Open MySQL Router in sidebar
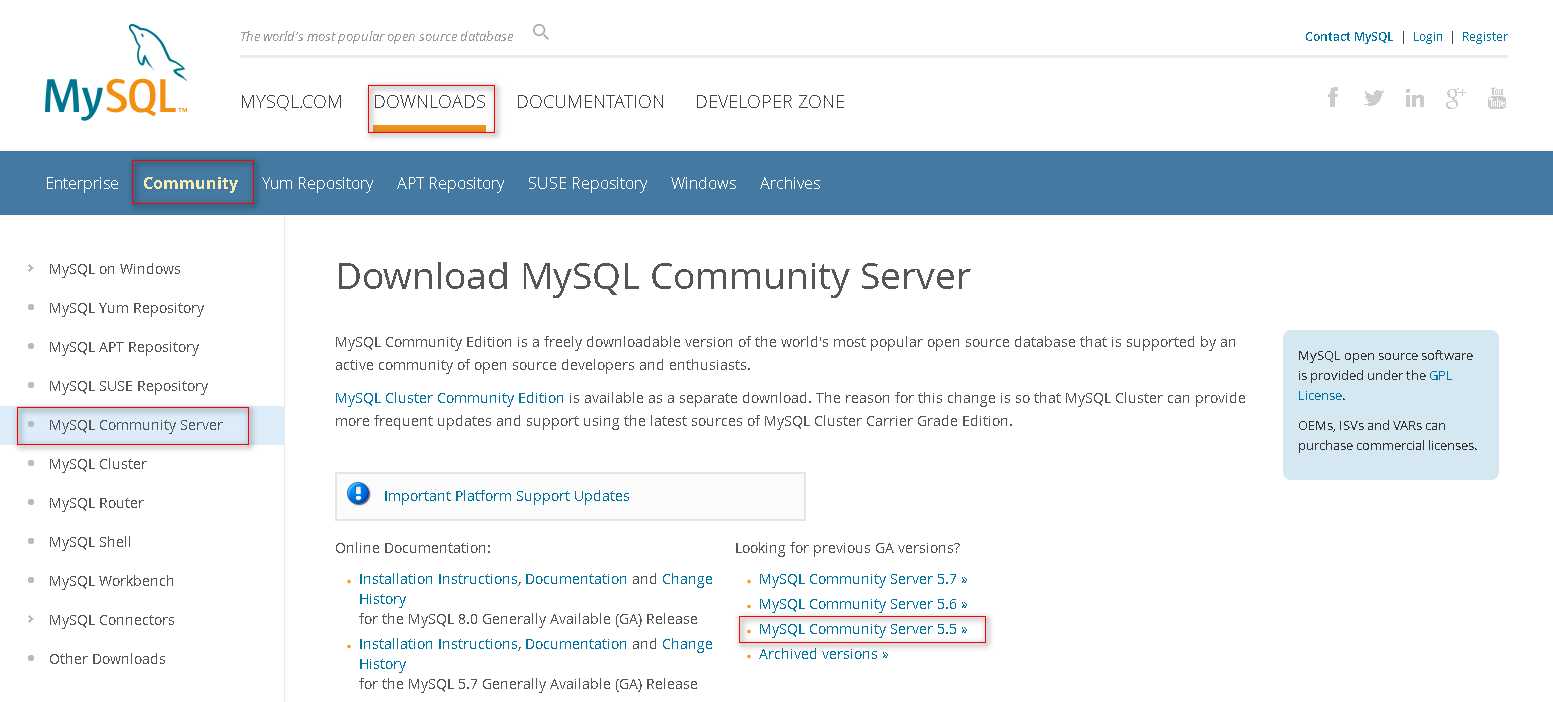Viewport: 1553px width, 702px height. point(96,503)
